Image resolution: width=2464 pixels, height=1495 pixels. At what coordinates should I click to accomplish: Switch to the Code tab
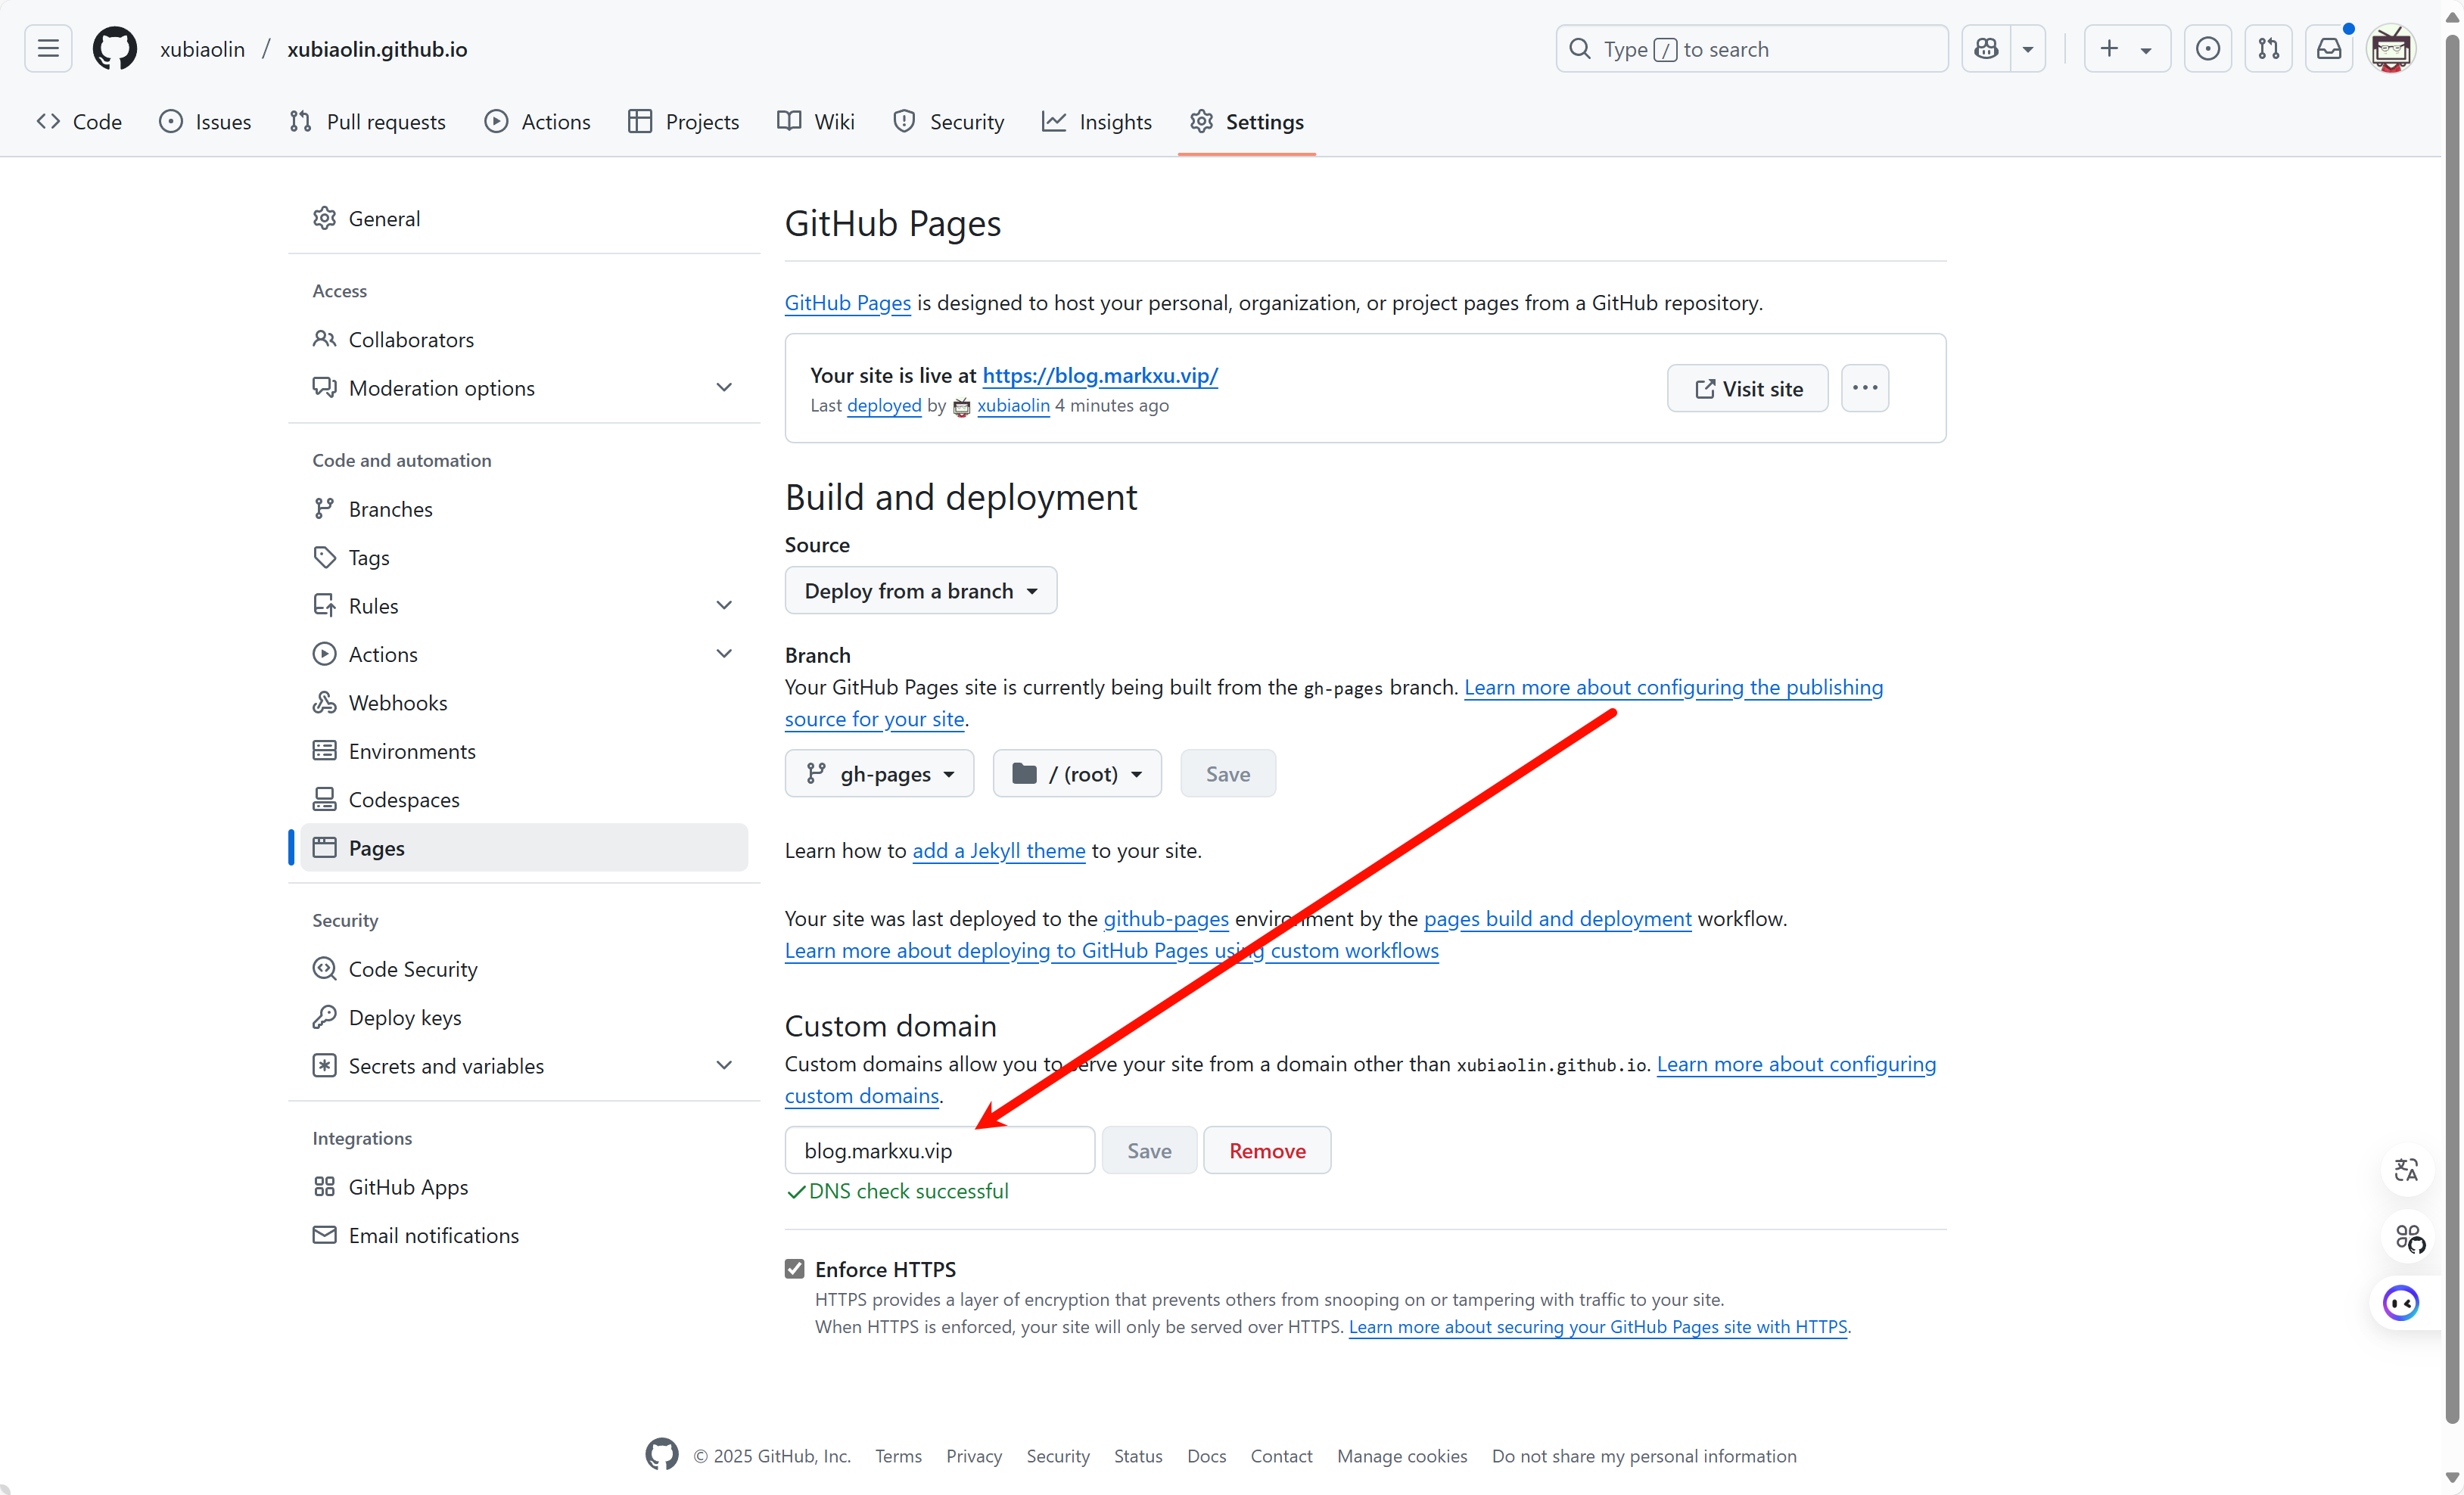click(79, 121)
